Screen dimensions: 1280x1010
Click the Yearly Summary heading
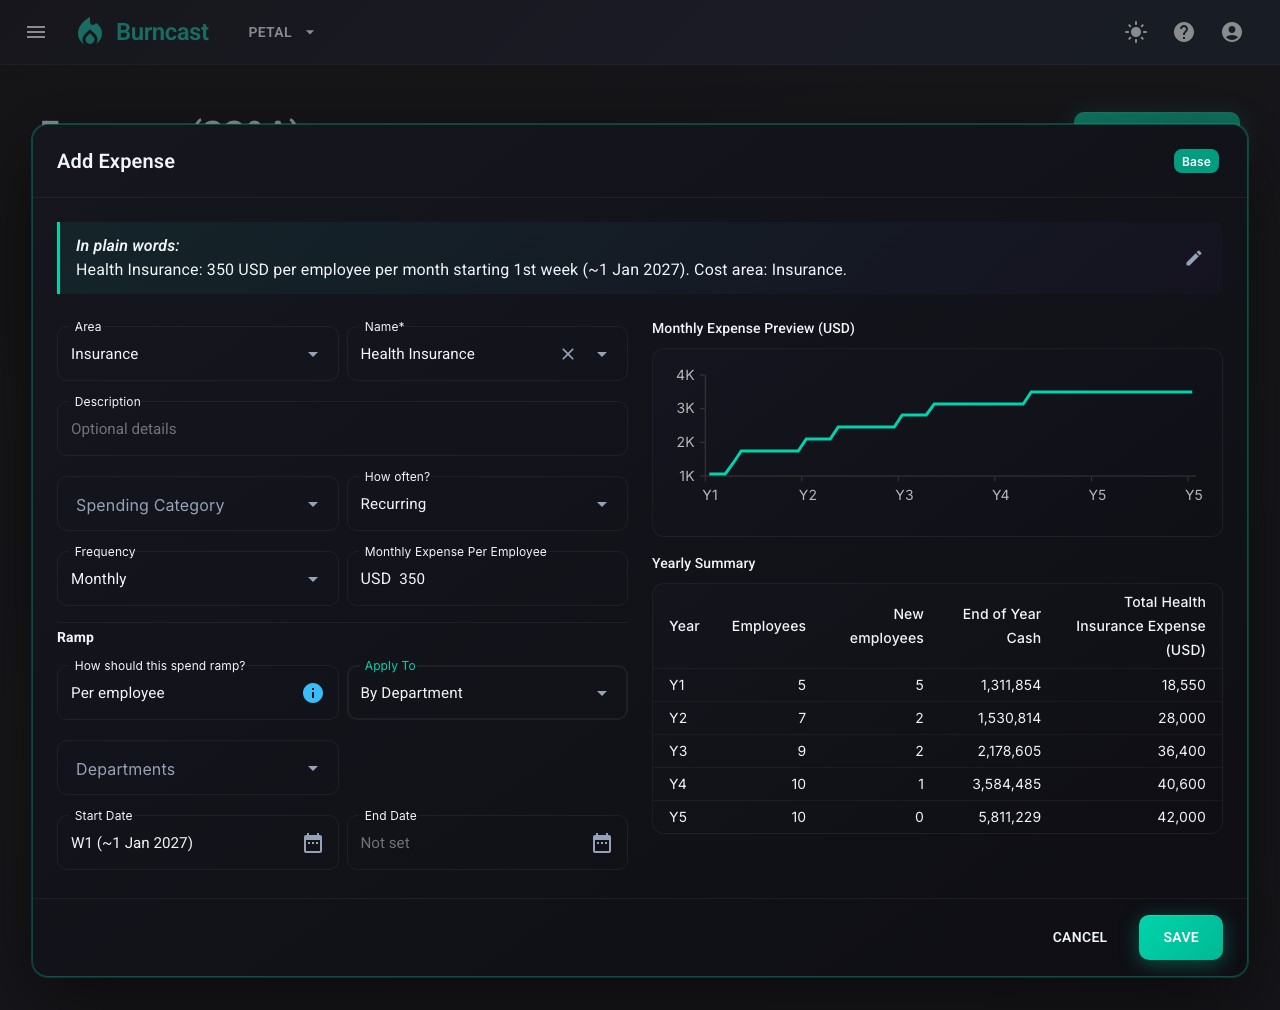(x=704, y=563)
